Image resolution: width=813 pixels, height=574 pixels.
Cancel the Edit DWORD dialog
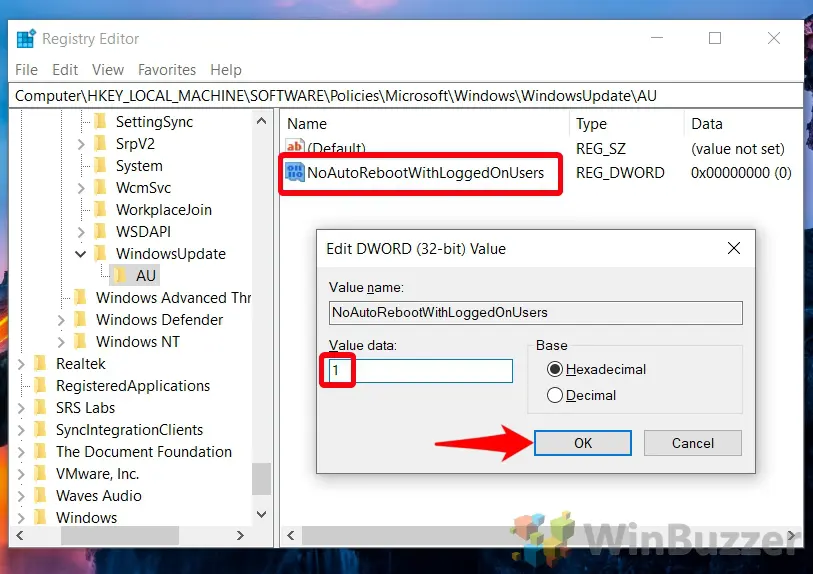pyautogui.click(x=693, y=443)
